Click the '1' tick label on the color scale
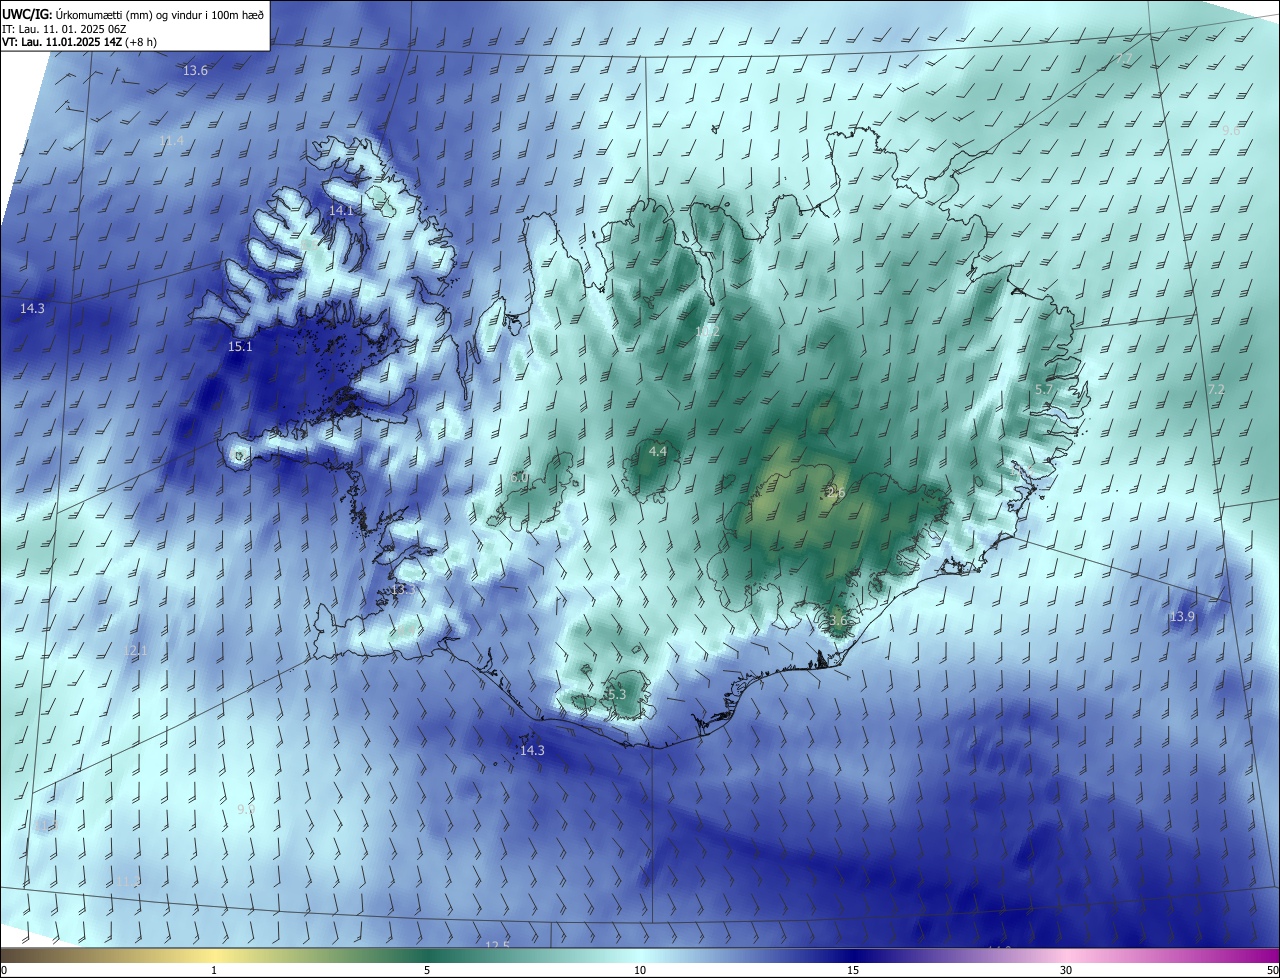The image size is (1280, 978). 214,970
